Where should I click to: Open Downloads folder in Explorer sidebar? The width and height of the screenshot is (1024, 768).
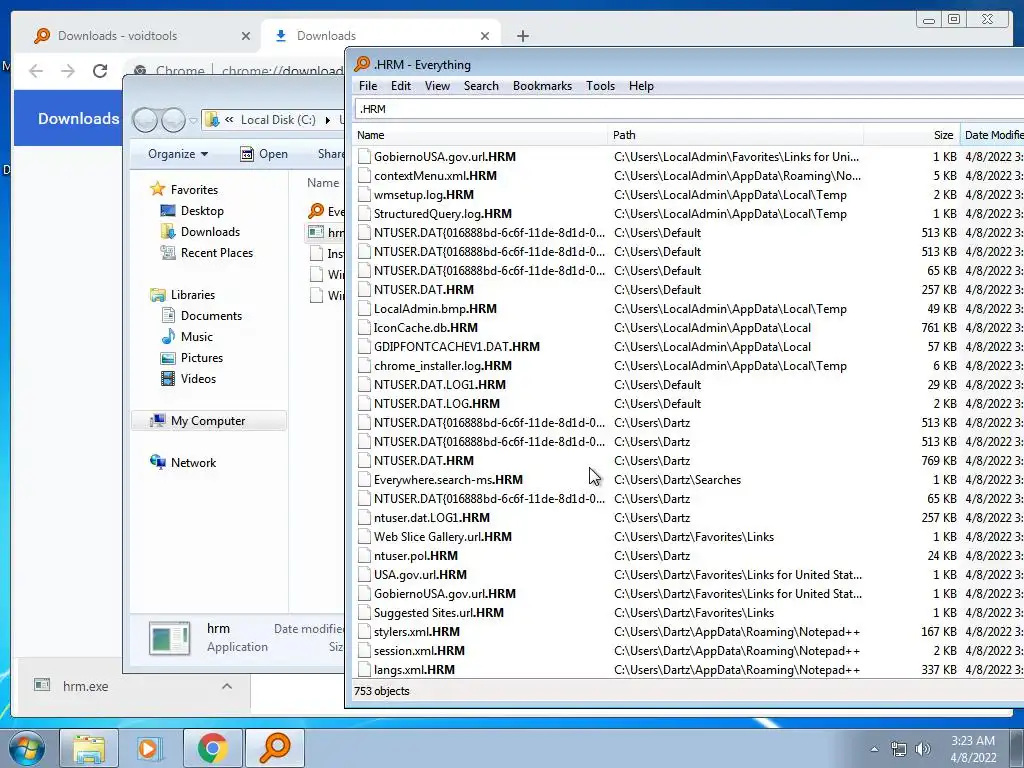pyautogui.click(x=210, y=232)
